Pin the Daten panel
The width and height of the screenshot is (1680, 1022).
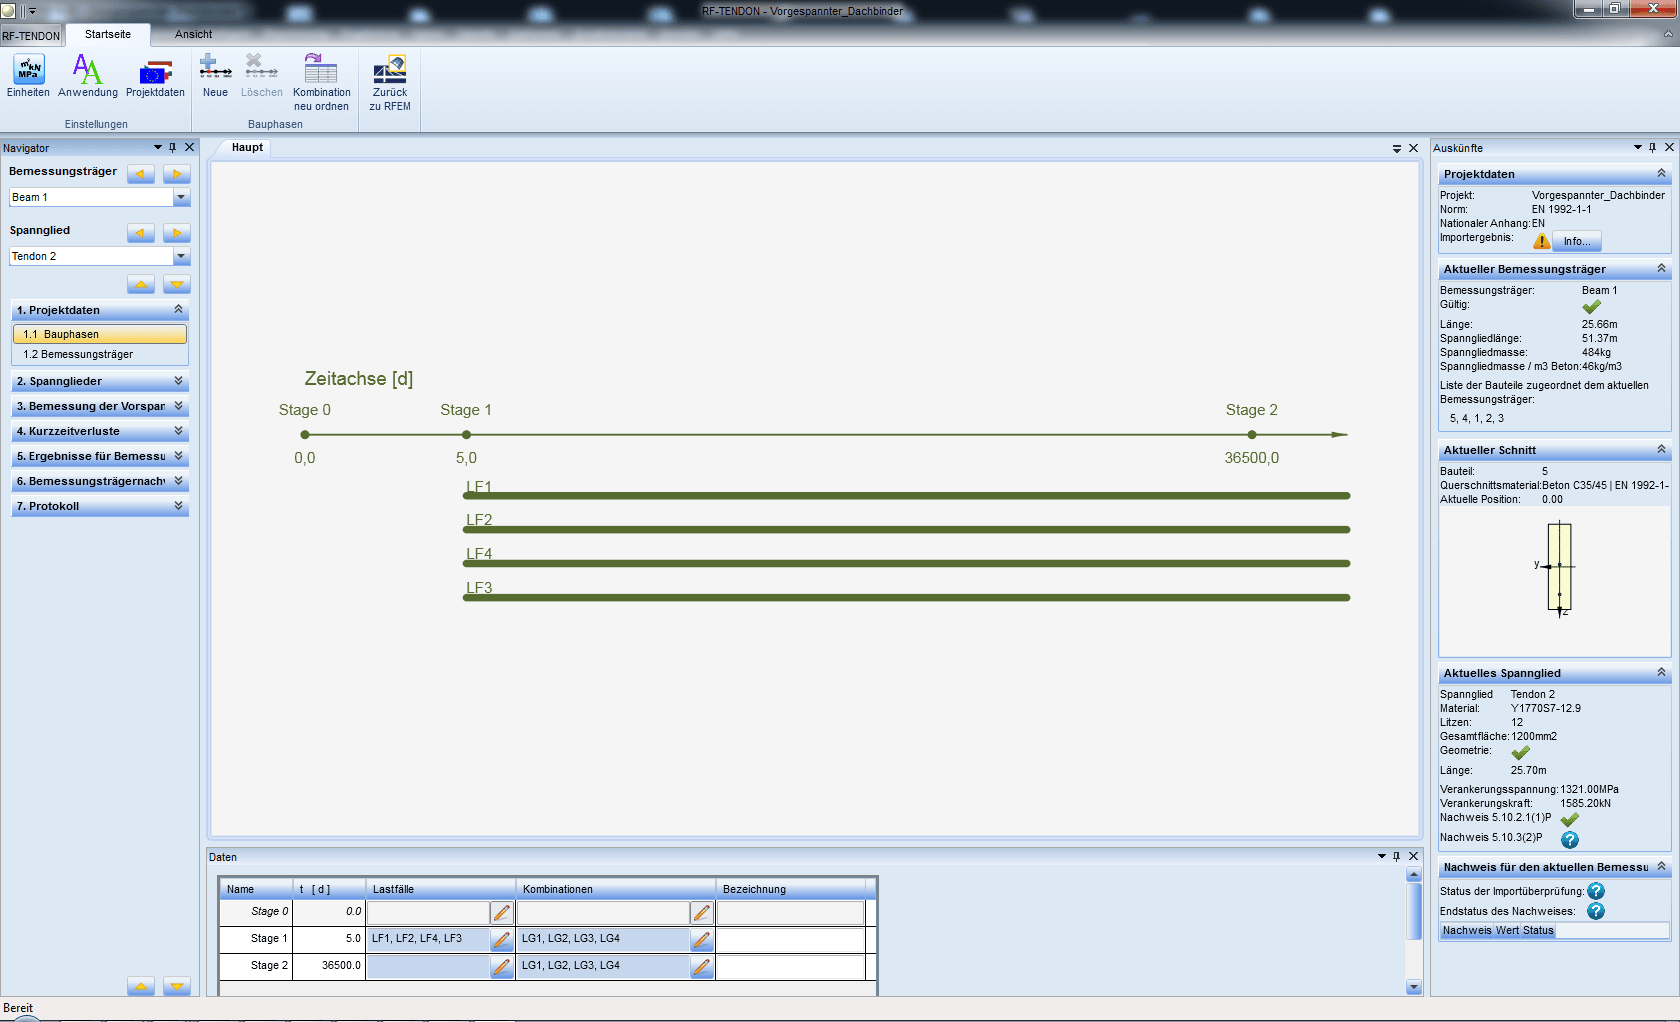tap(1397, 857)
